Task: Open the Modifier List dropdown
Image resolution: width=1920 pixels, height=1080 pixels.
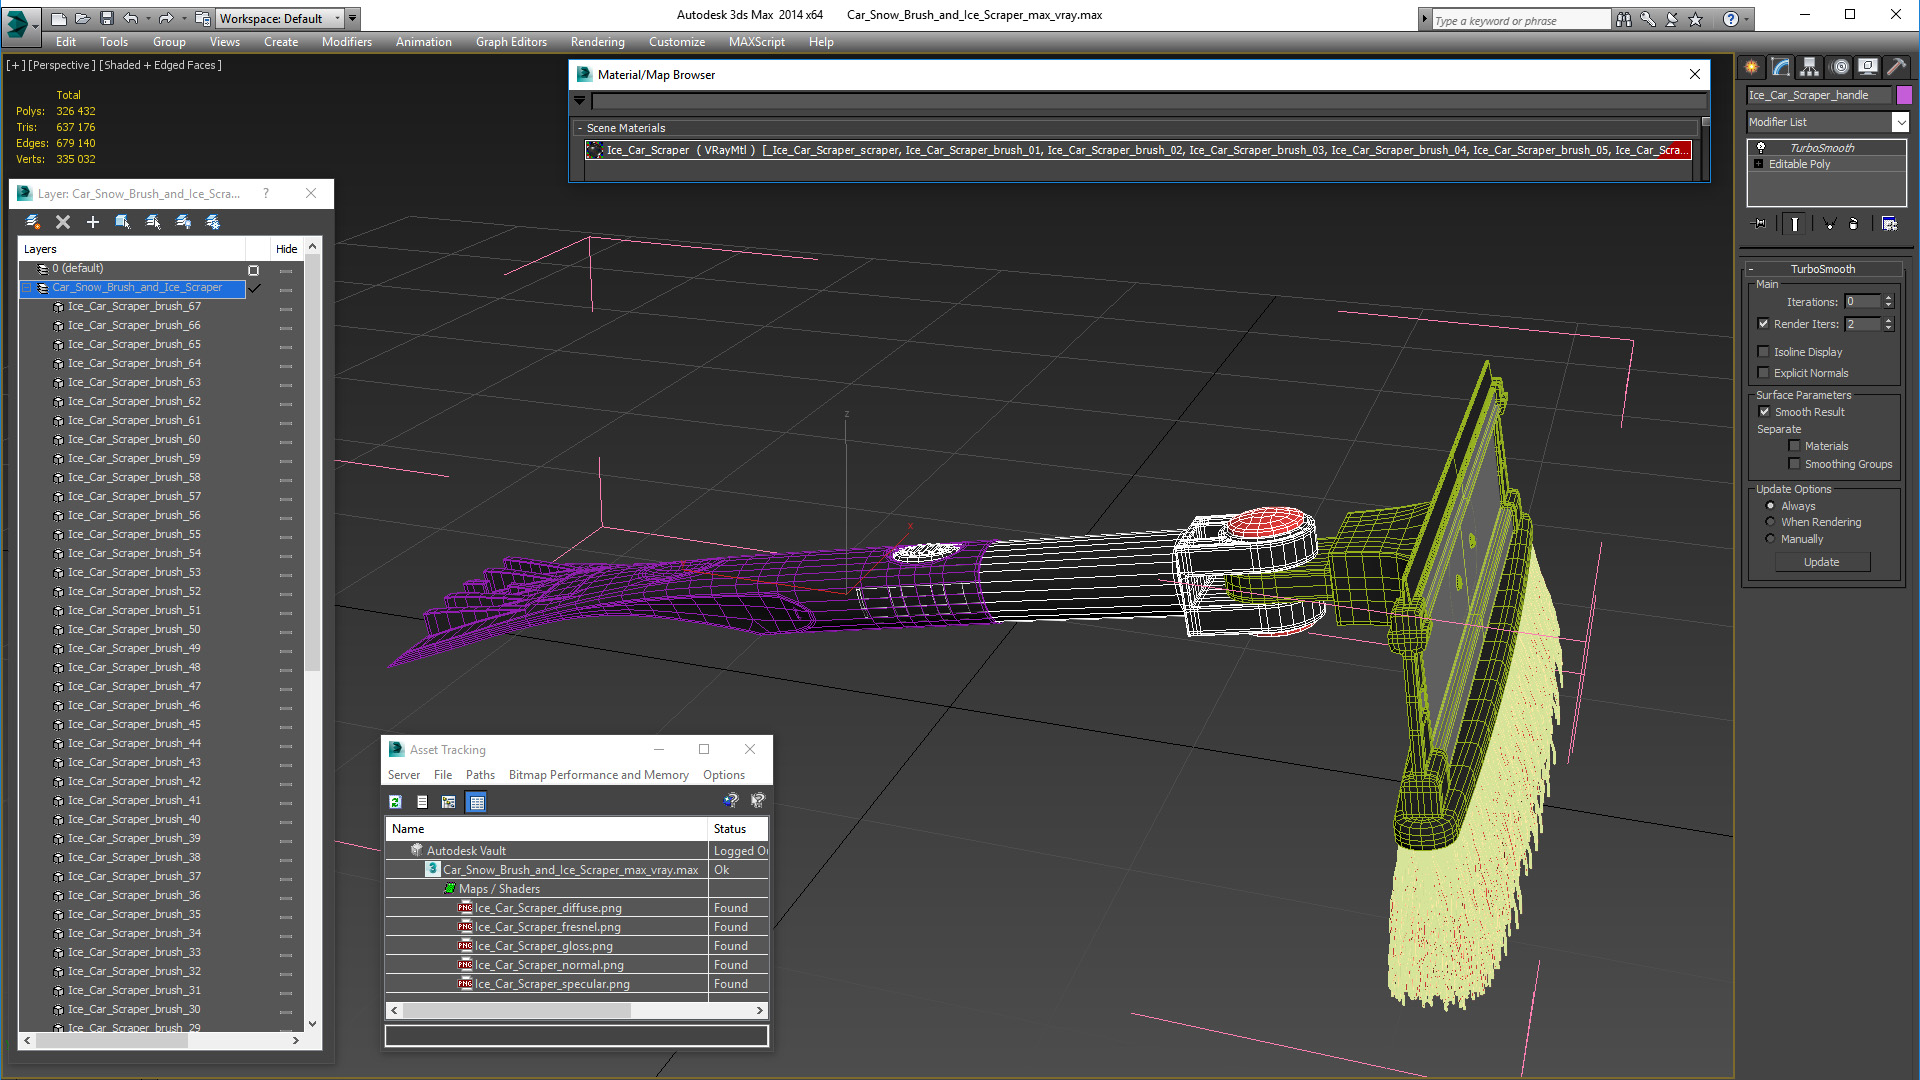Action: 1900,122
